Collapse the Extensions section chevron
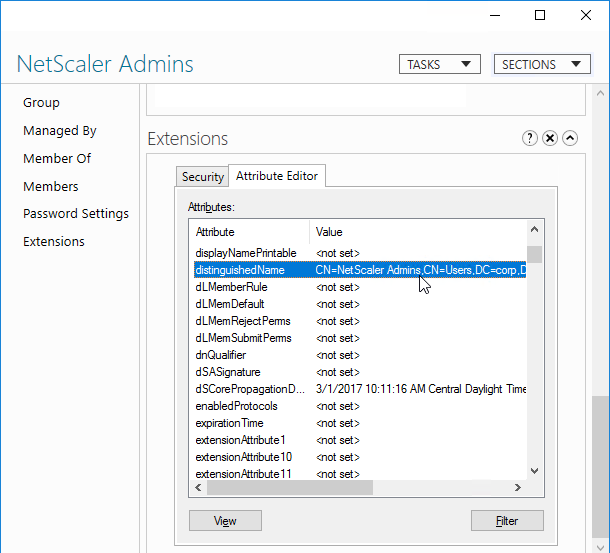This screenshot has height=553, width=610. 570,138
